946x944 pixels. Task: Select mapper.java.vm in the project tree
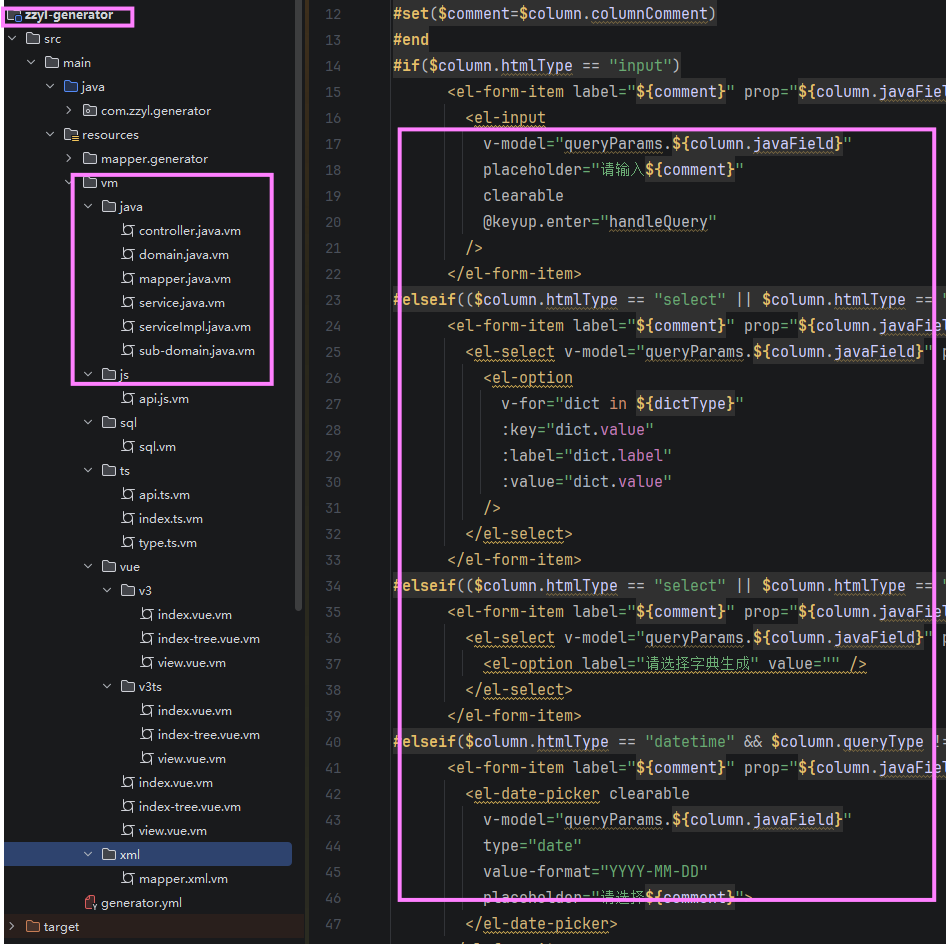pos(185,279)
